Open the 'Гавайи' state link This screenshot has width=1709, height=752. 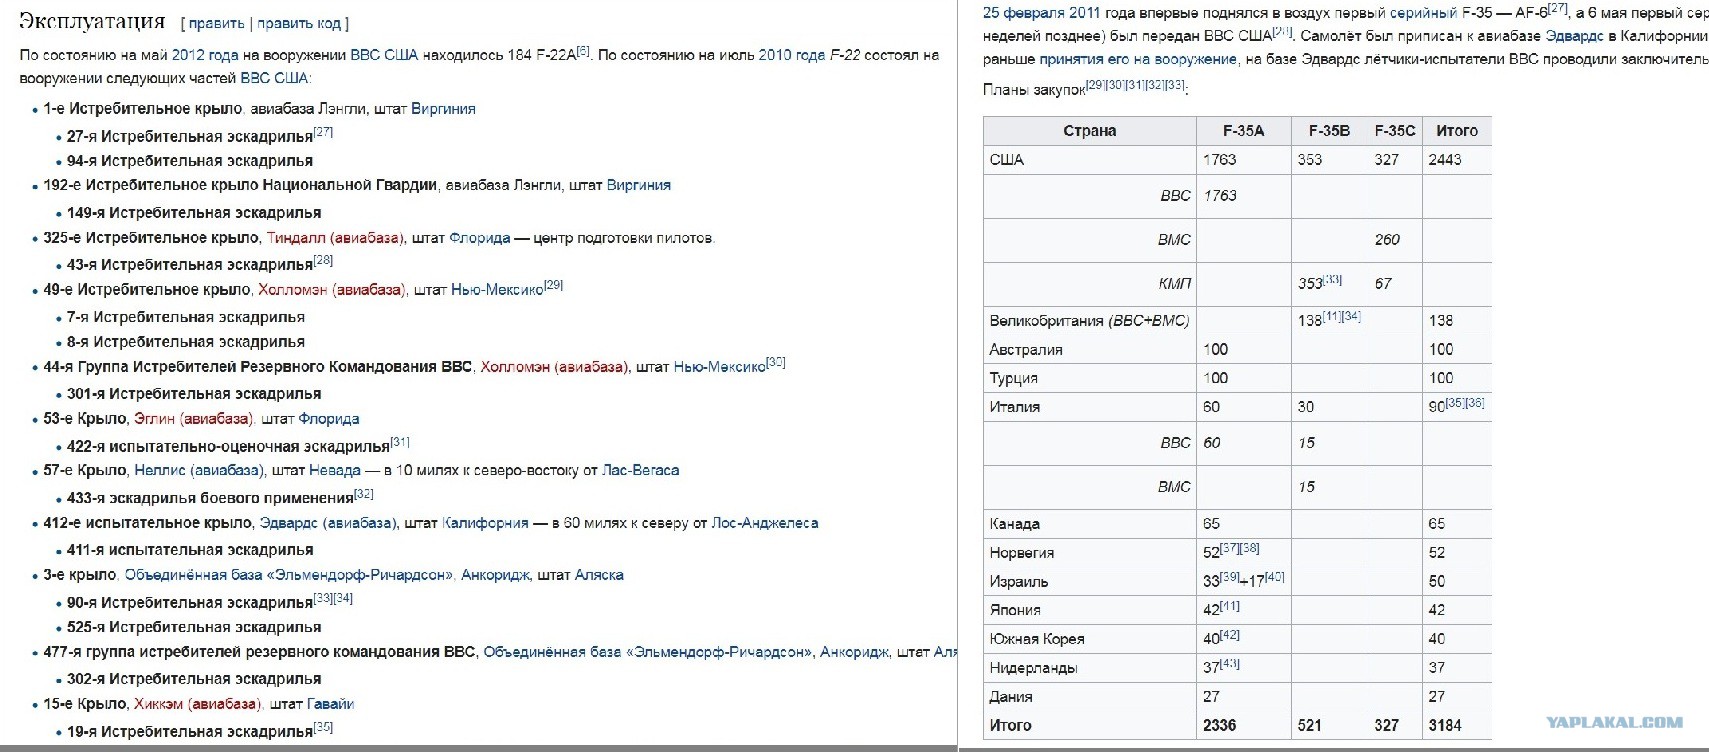click(331, 704)
